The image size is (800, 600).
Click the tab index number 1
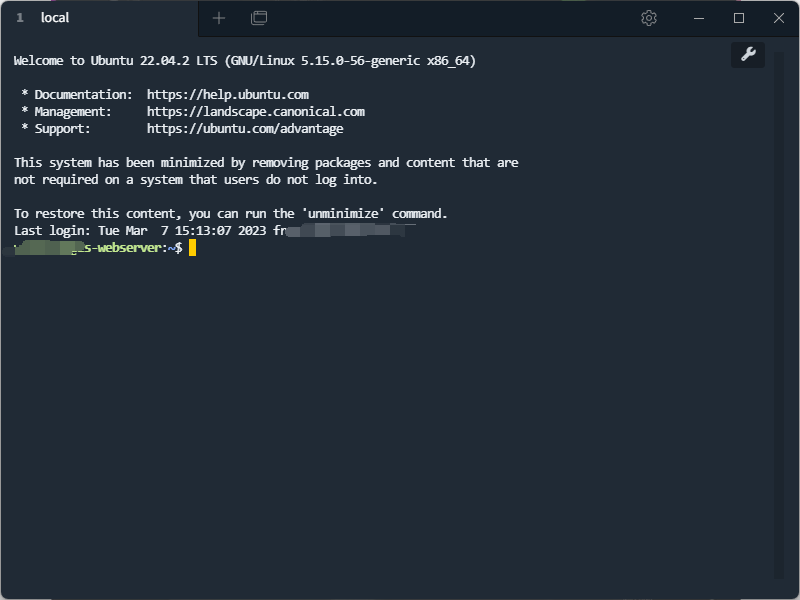(x=20, y=18)
